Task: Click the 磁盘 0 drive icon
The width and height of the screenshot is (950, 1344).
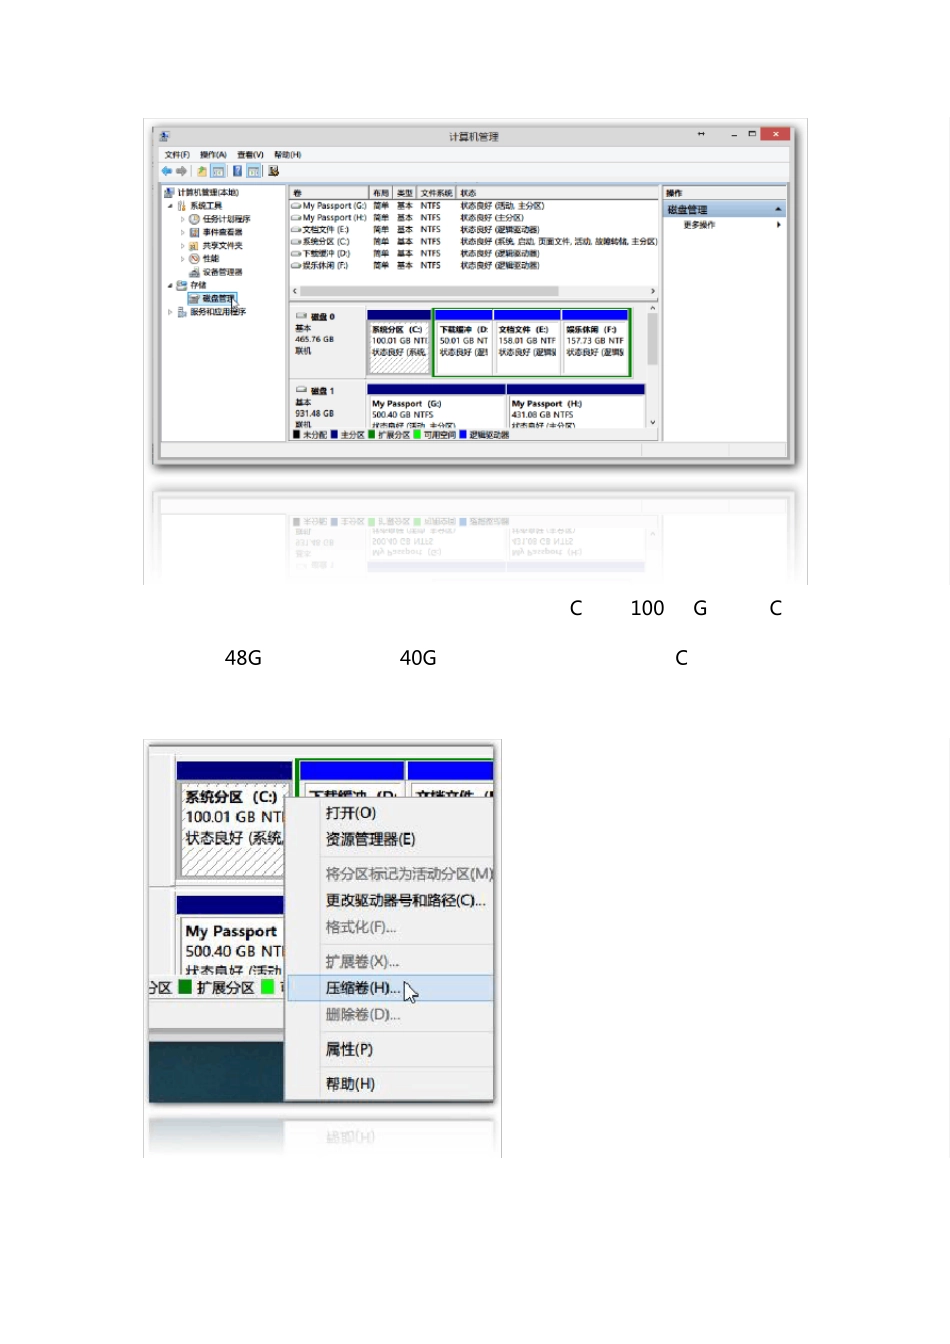Action: pos(301,316)
